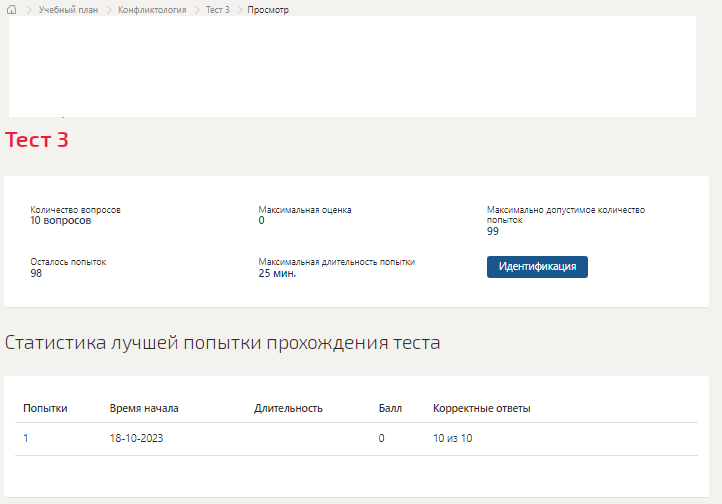Click the Балл column header
The width and height of the screenshot is (722, 504).
tap(389, 408)
